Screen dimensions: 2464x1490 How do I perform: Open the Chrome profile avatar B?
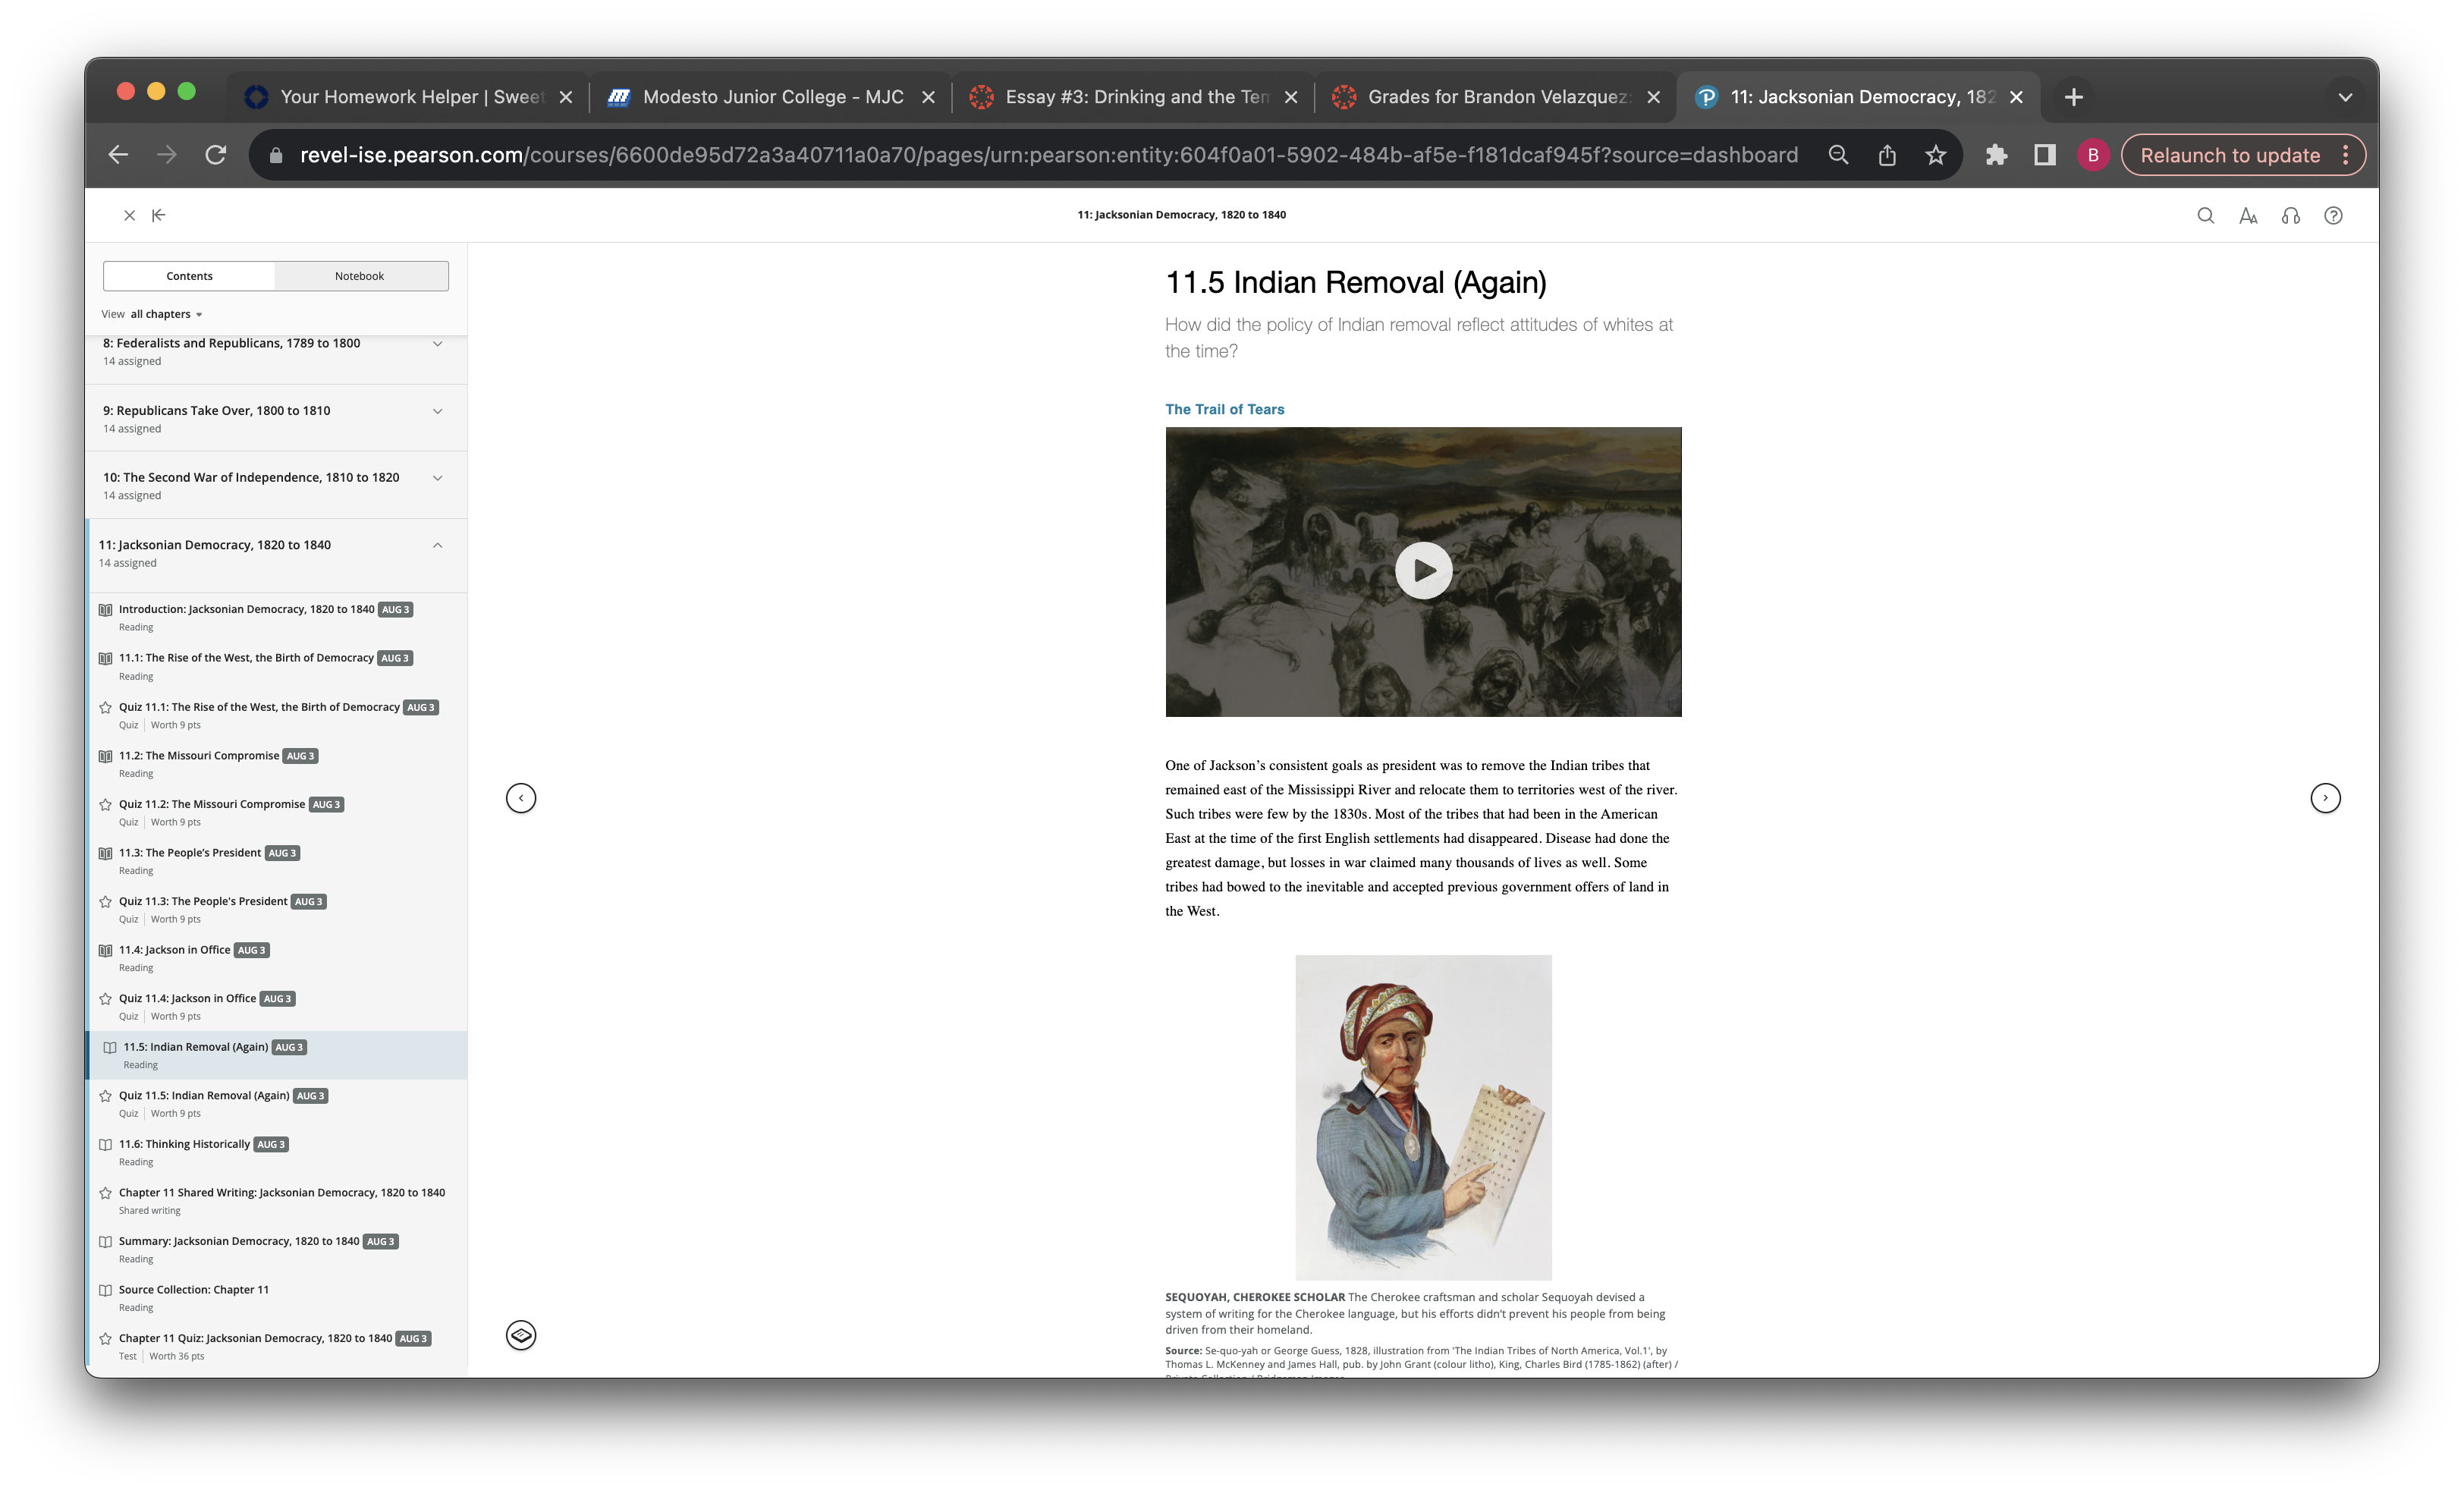pos(2093,155)
